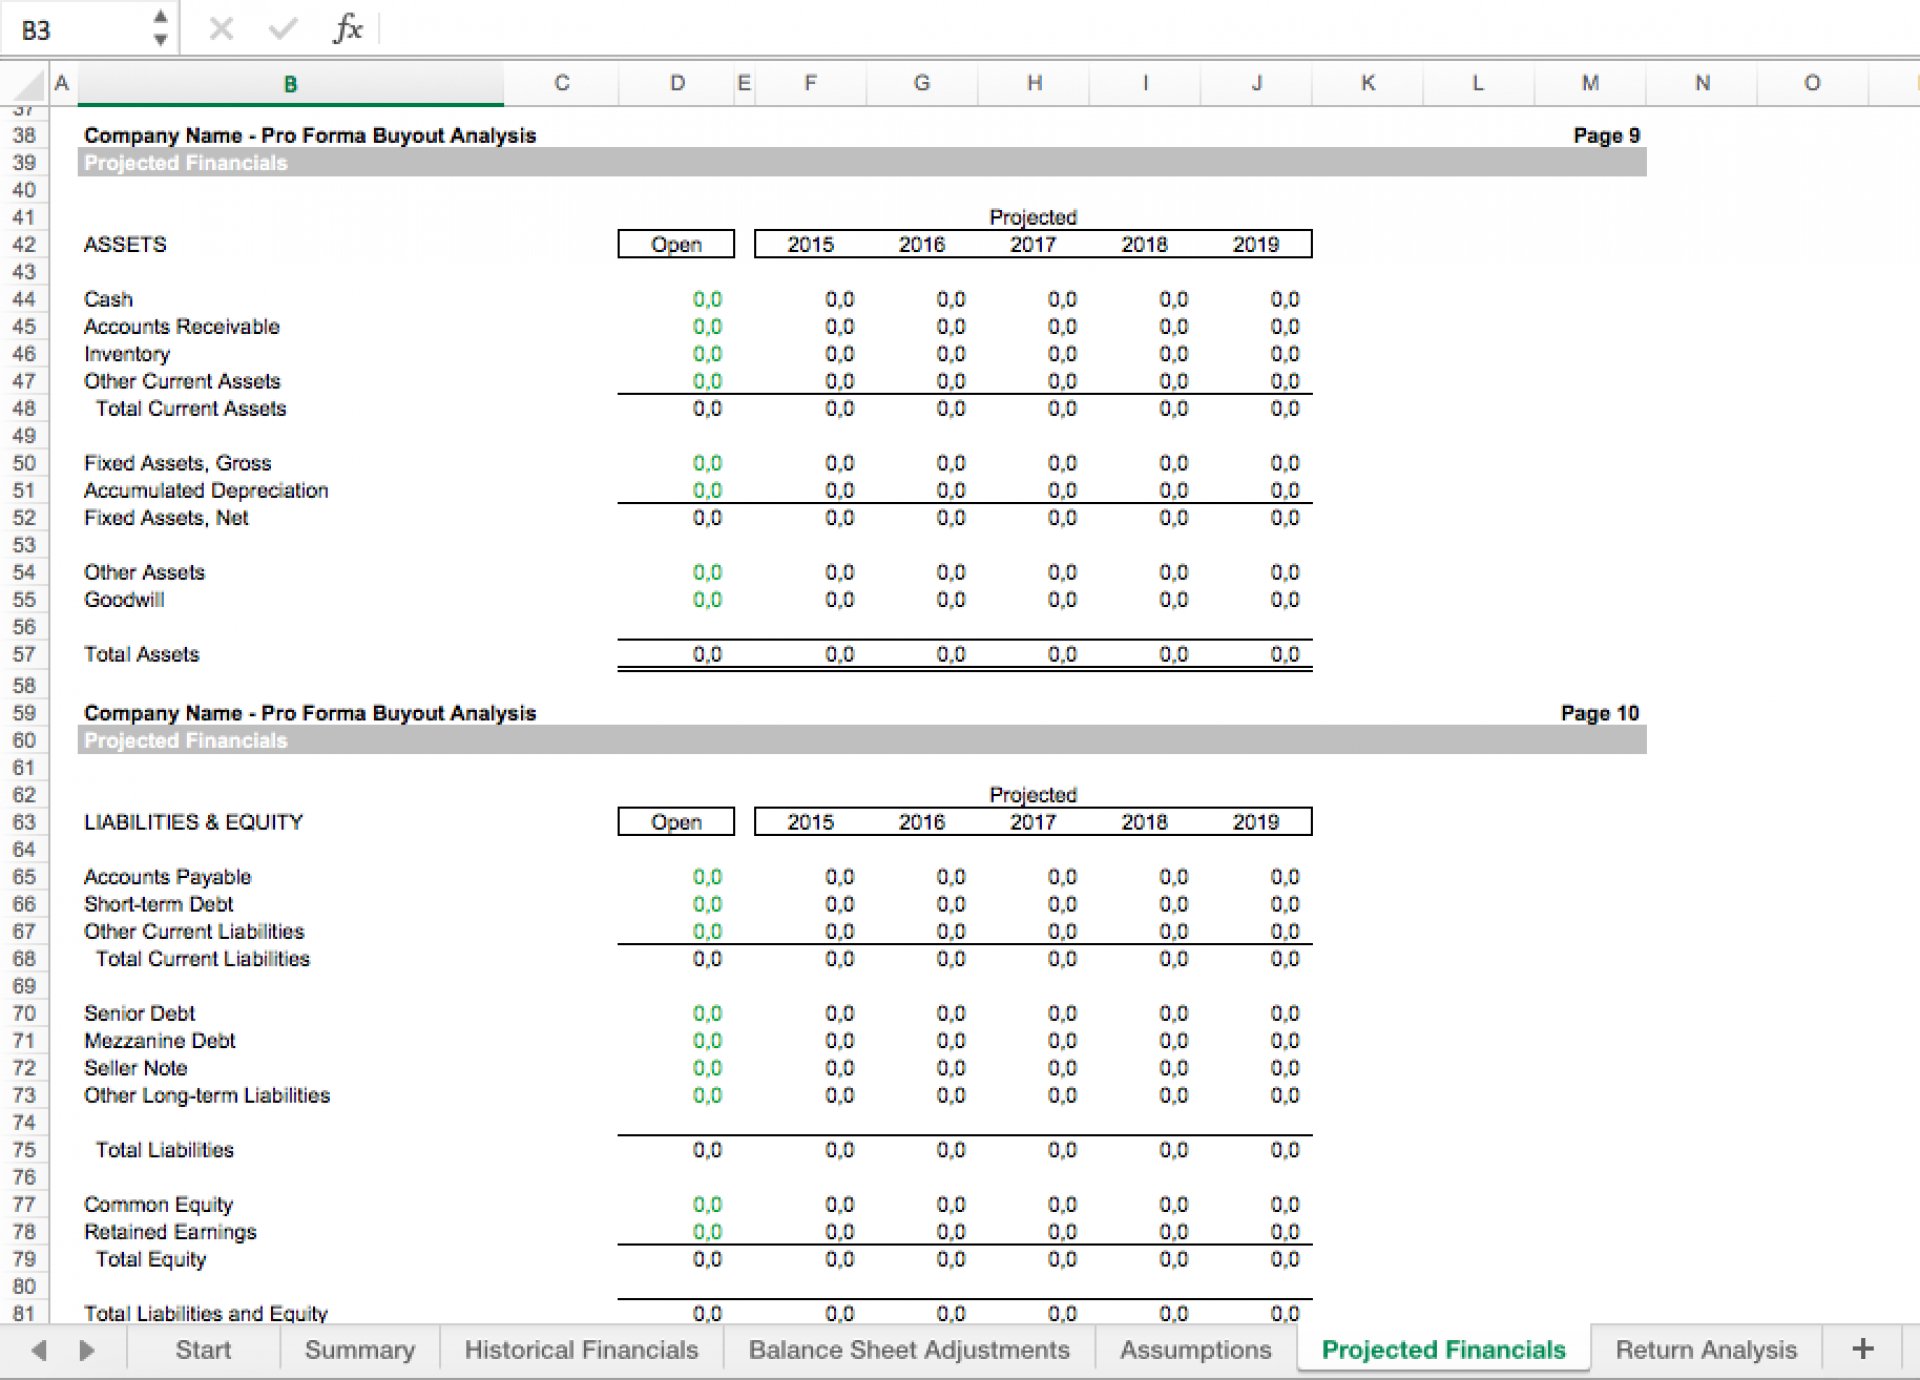Select column C header
Screen dimensions: 1920x1380
[561, 83]
